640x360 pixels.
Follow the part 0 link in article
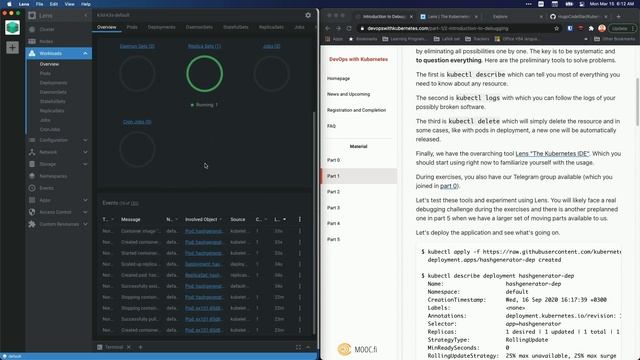[448, 186]
